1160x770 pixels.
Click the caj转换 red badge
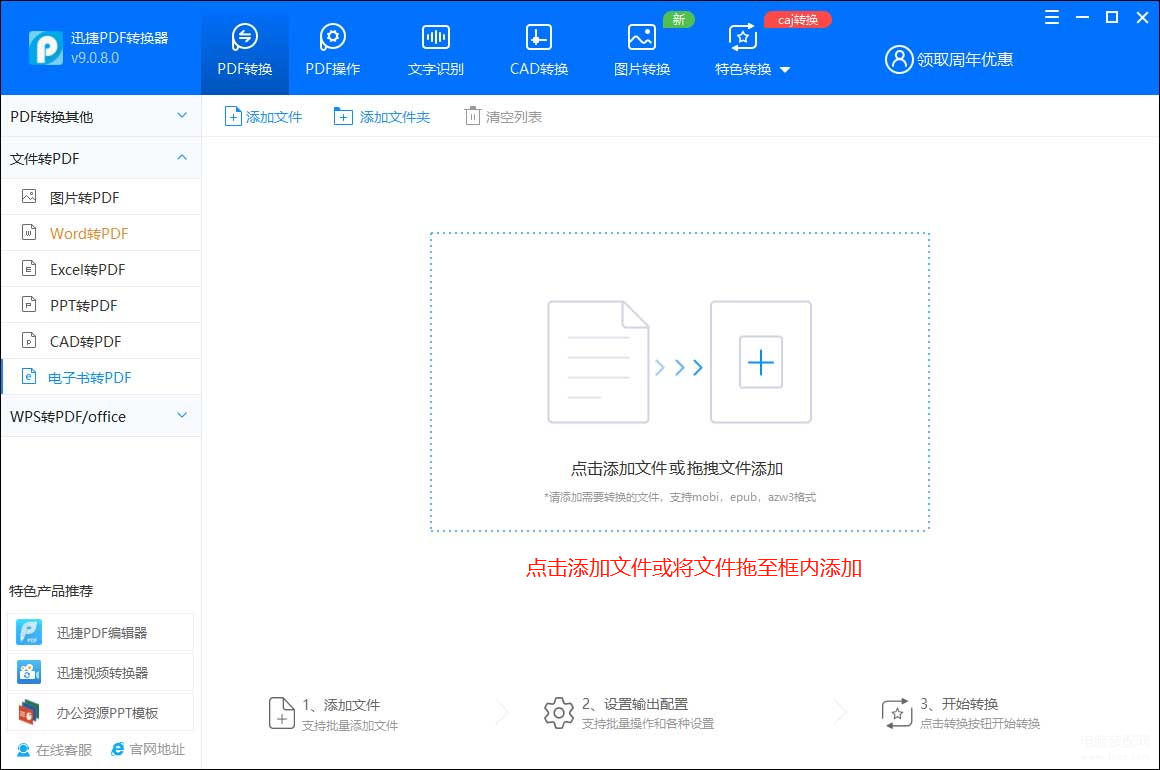798,20
